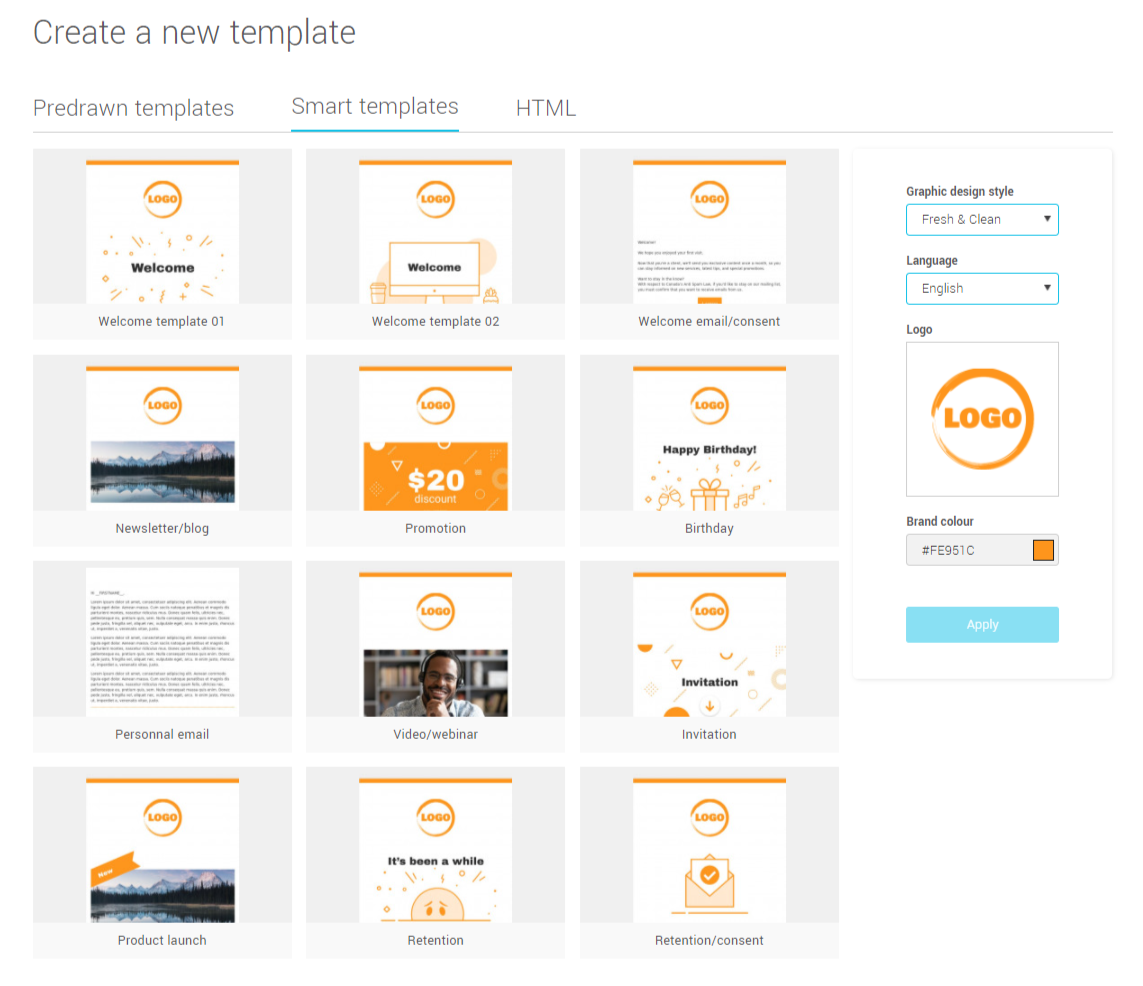This screenshot has width=1143, height=986.
Task: Open the HTML tab
Action: pyautogui.click(x=545, y=108)
